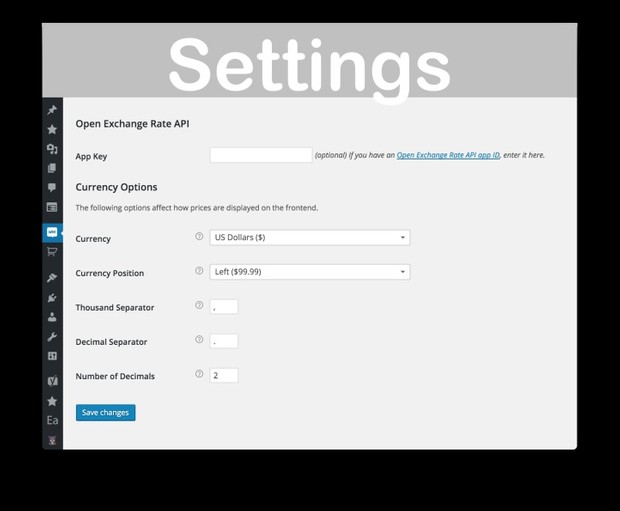Click the 'Number of Decimals' label text
This screenshot has height=511, width=620.
coord(115,377)
